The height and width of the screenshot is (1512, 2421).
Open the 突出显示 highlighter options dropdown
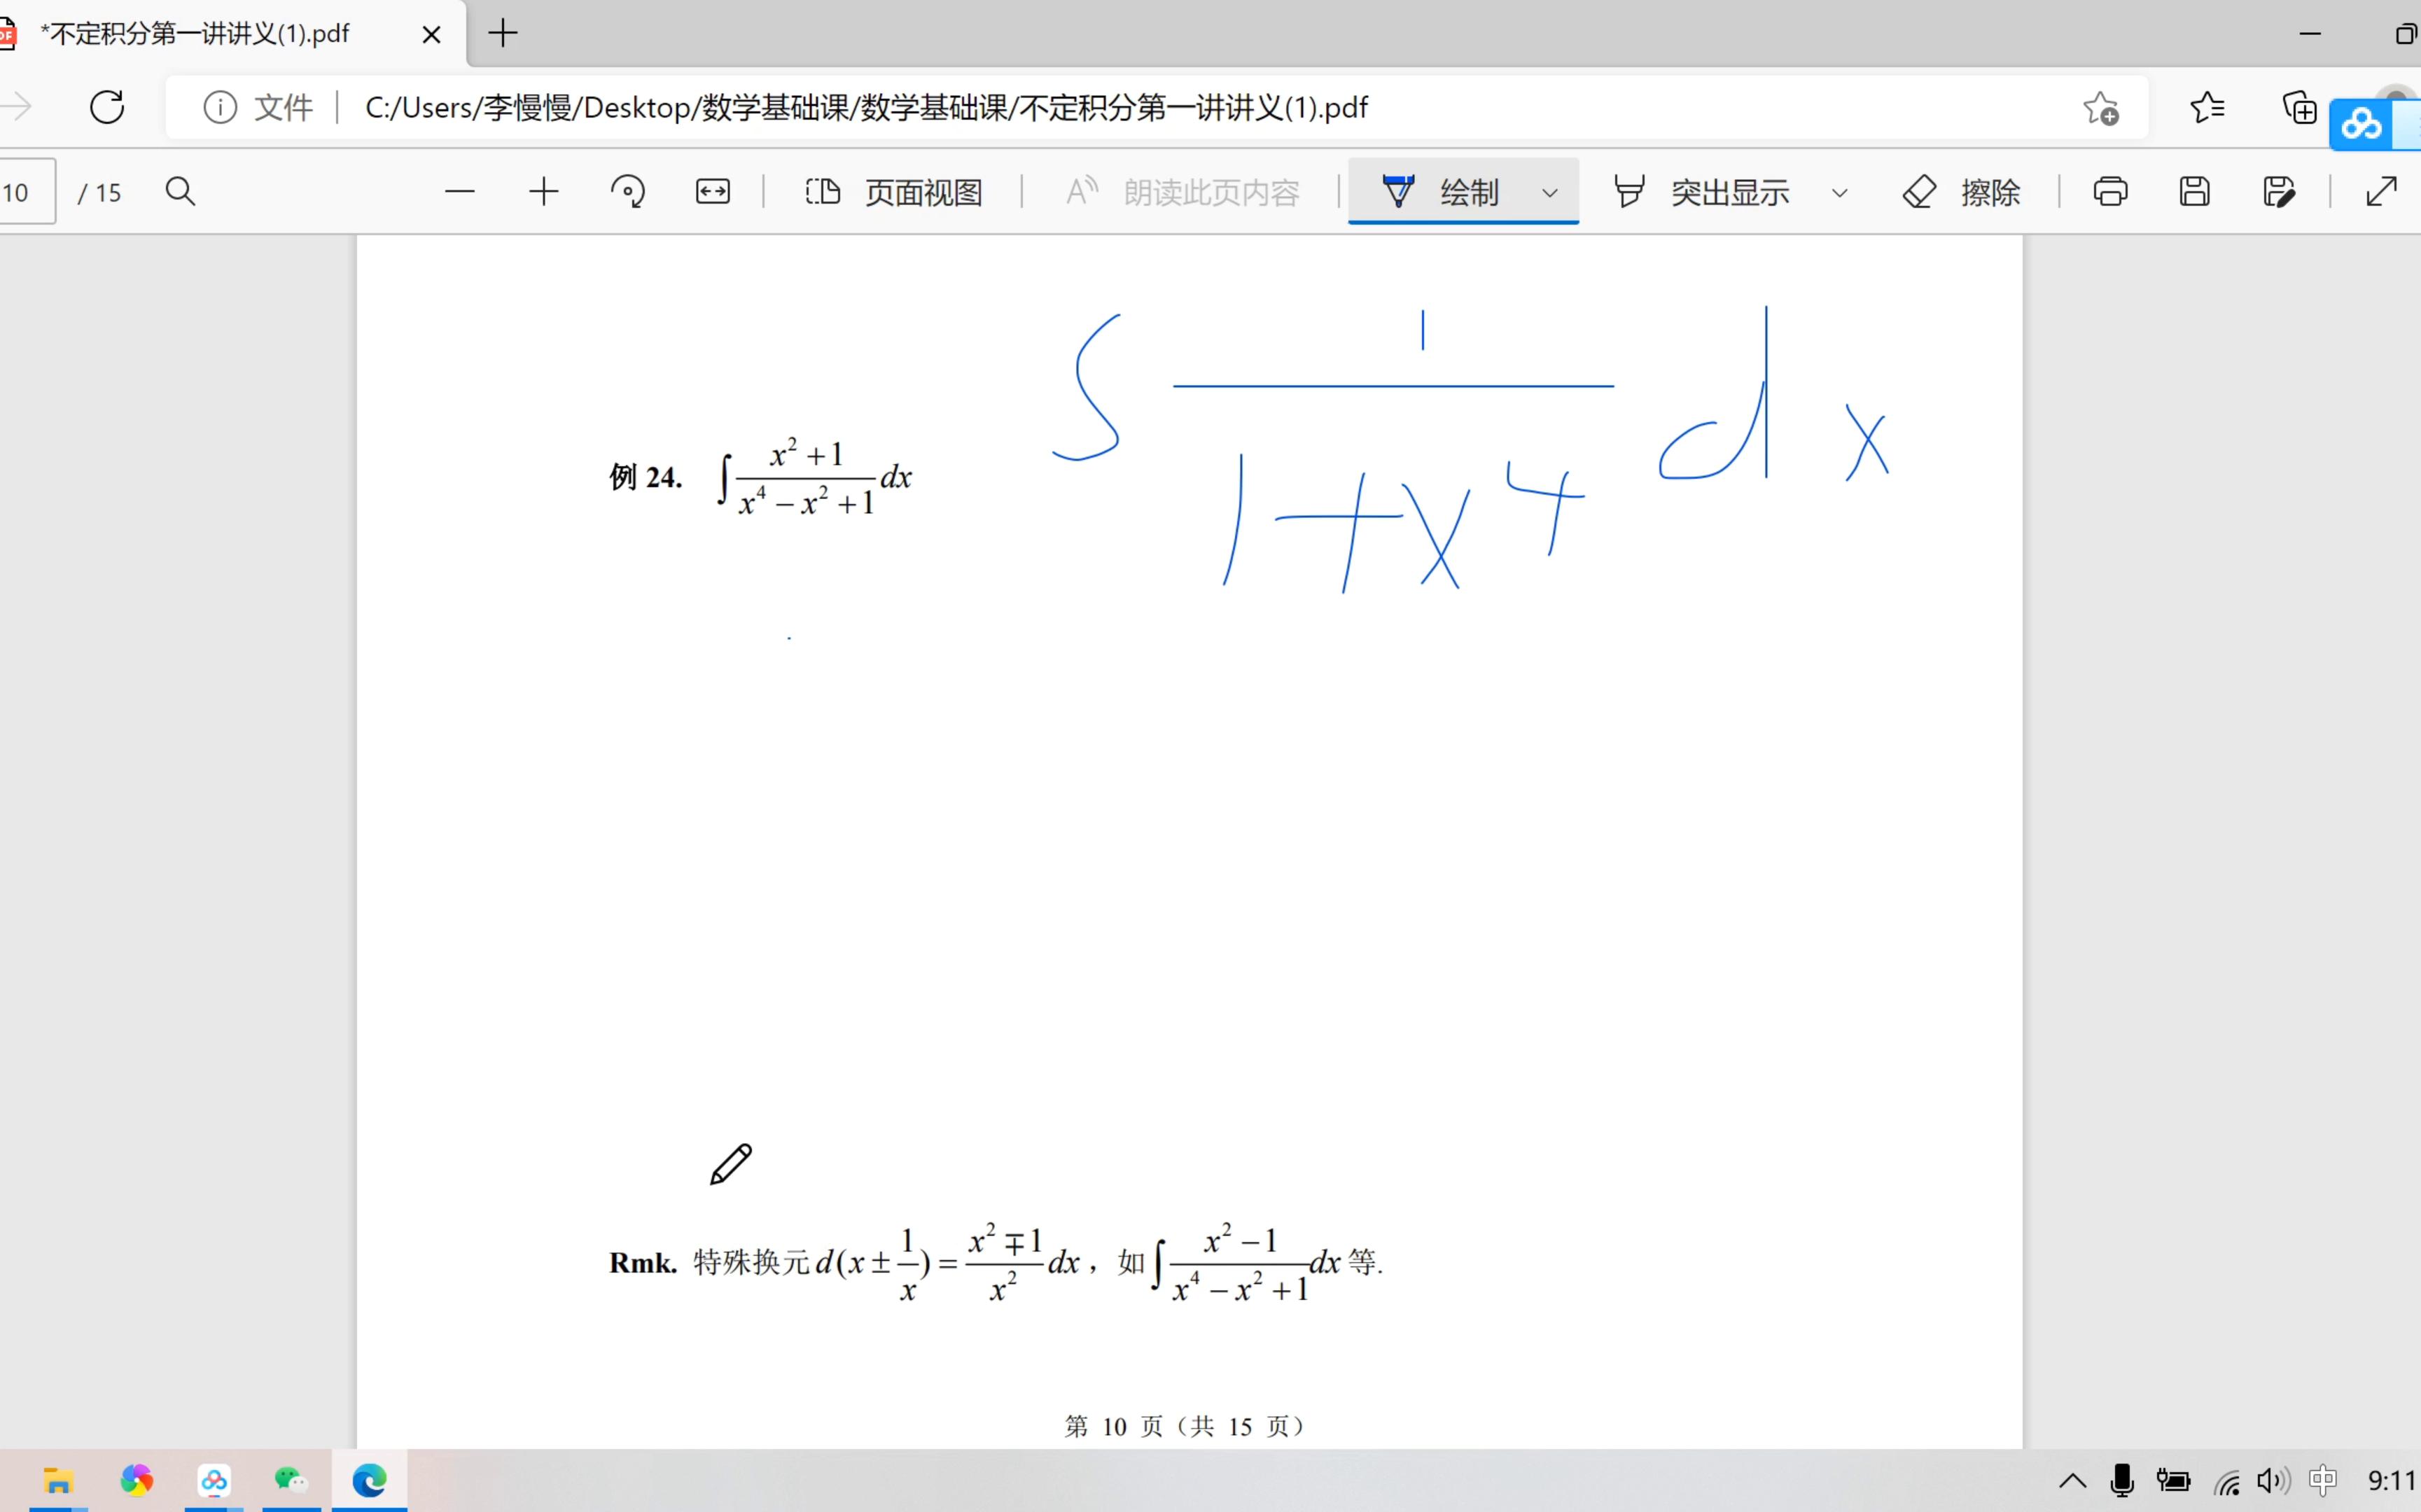tap(1840, 191)
